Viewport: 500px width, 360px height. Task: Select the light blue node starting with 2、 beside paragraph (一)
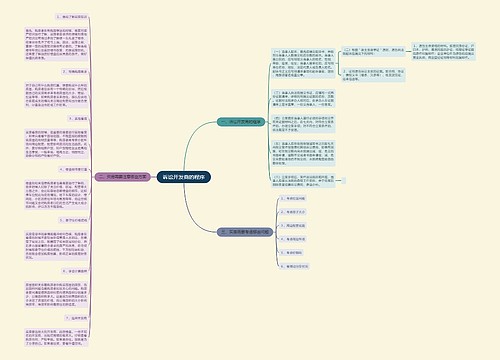(373, 75)
